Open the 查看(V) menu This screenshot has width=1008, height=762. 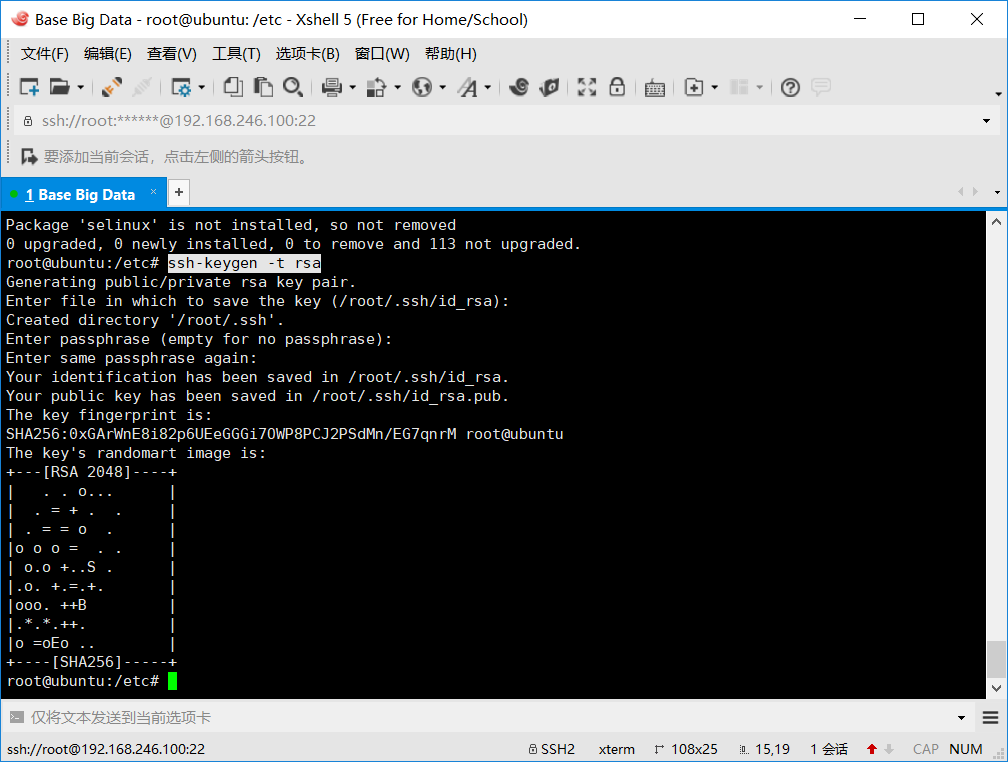click(x=172, y=53)
